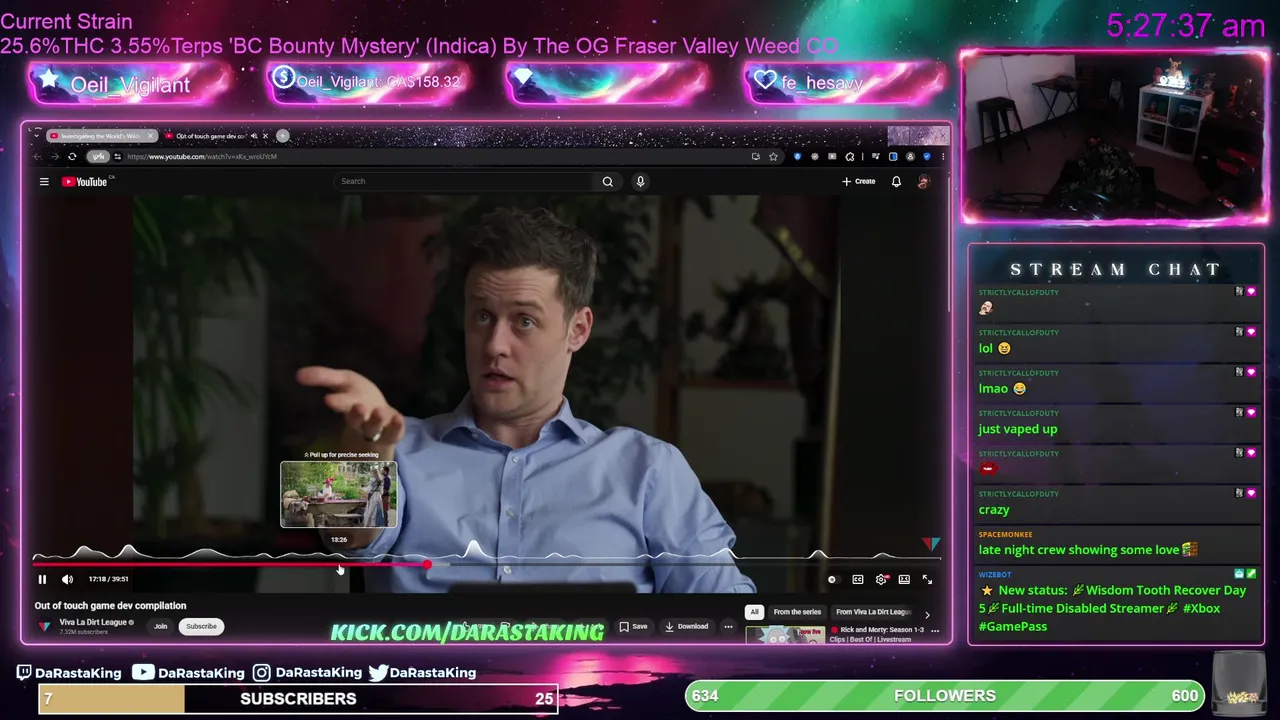Click the webcam overlay feed
Image resolution: width=1280 pixels, height=720 pixels.
tap(1114, 135)
